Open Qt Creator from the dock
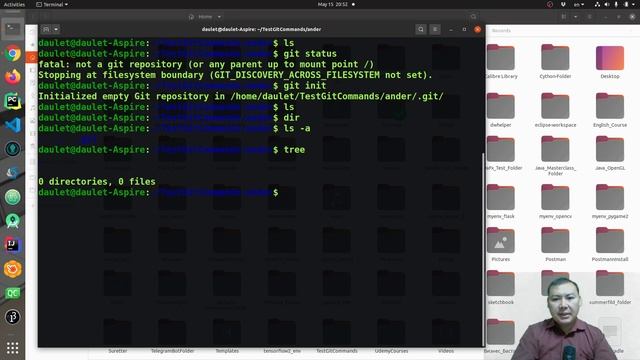Viewport: 640px width, 360px height. click(12, 293)
